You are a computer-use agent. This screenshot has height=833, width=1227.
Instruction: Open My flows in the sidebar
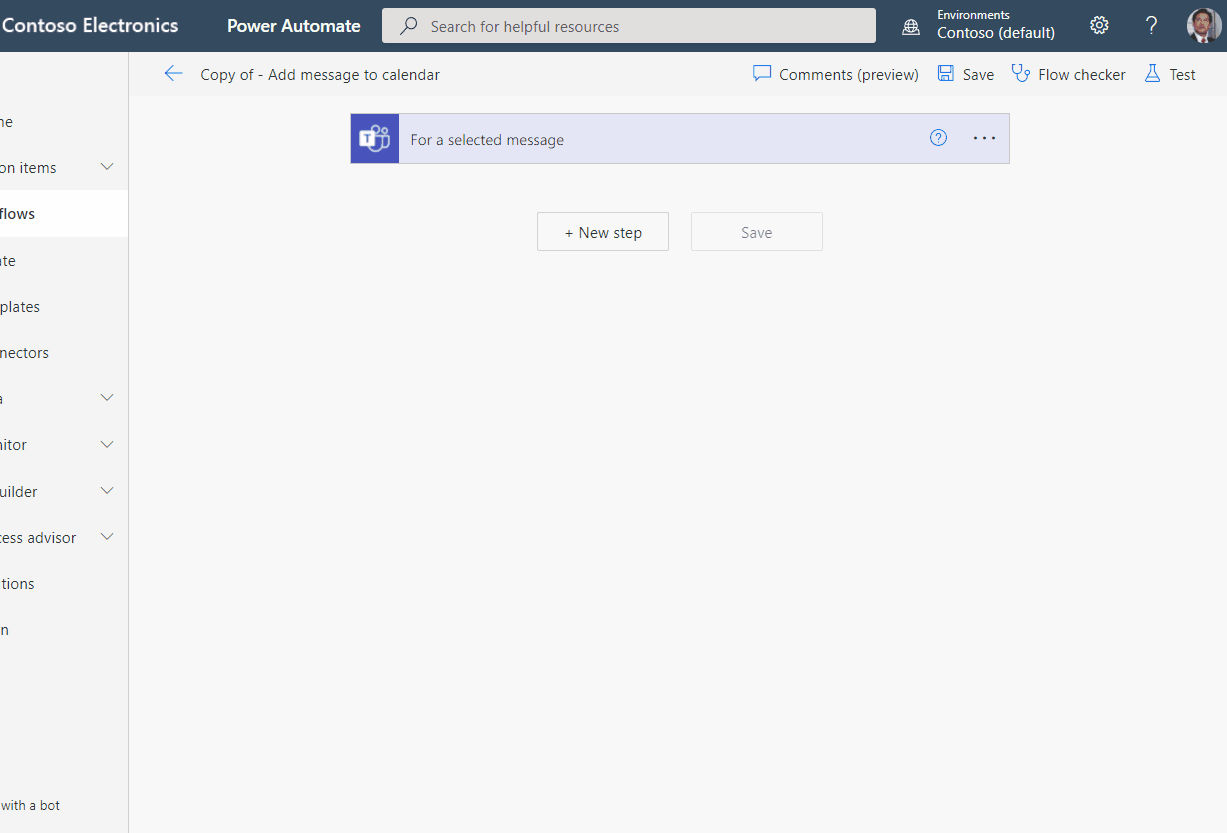64,214
